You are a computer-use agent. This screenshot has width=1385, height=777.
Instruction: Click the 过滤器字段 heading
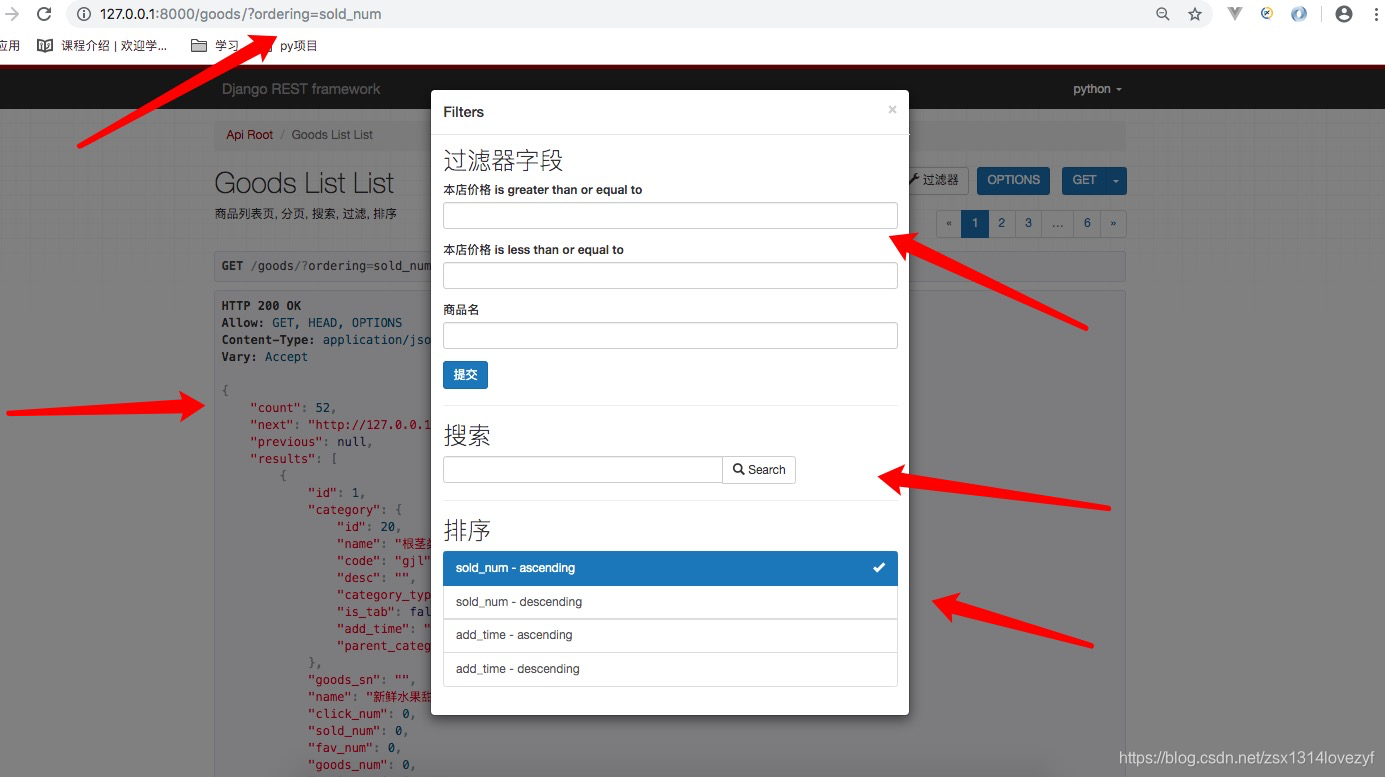pyautogui.click(x=503, y=160)
